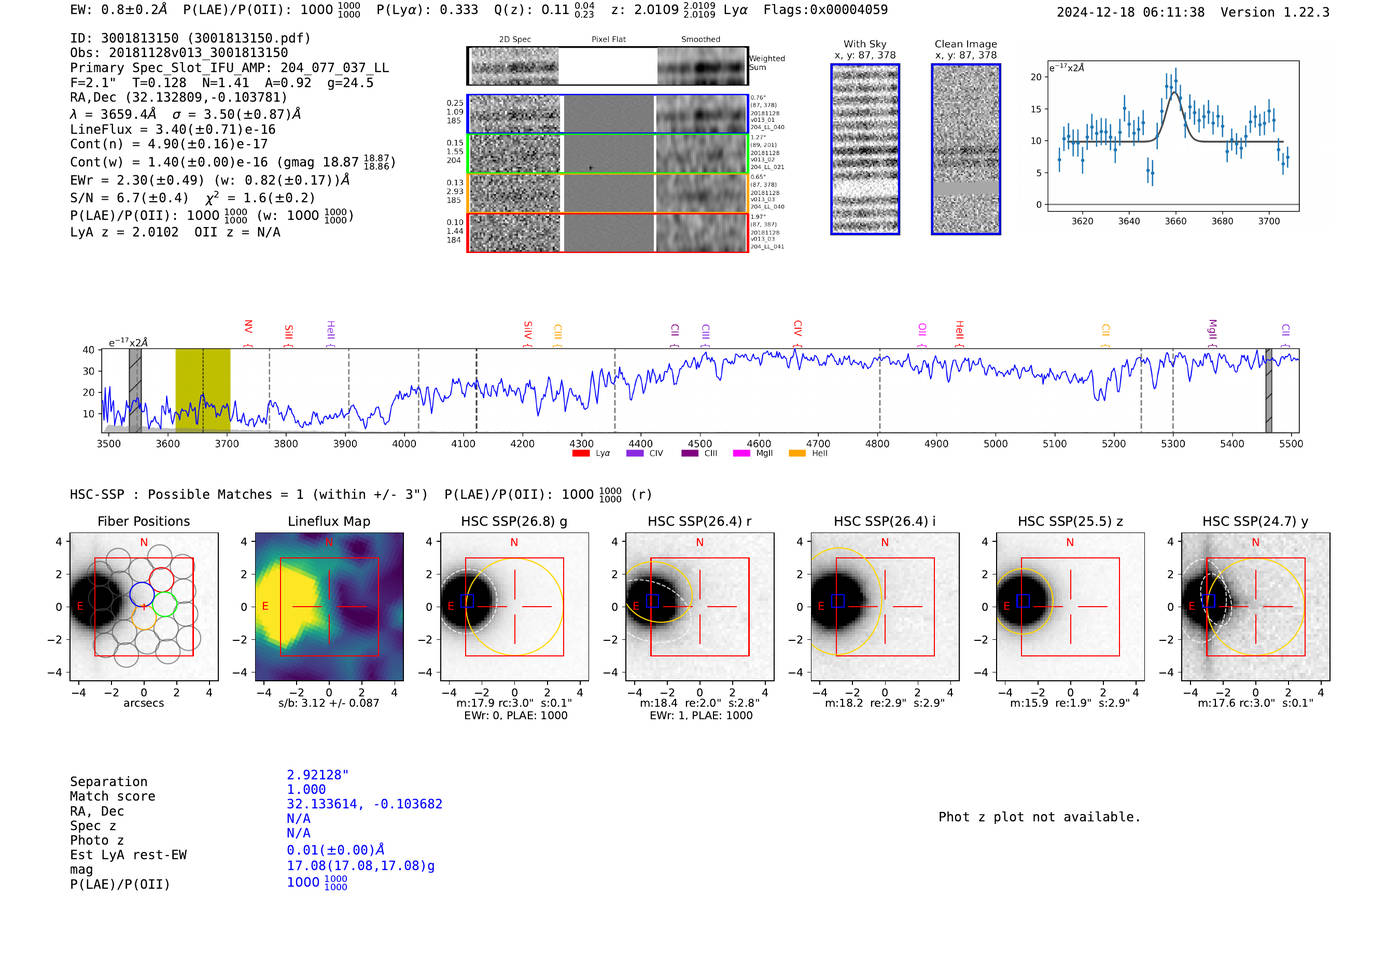Click the red-framed fiber cutout row

(x=607, y=232)
